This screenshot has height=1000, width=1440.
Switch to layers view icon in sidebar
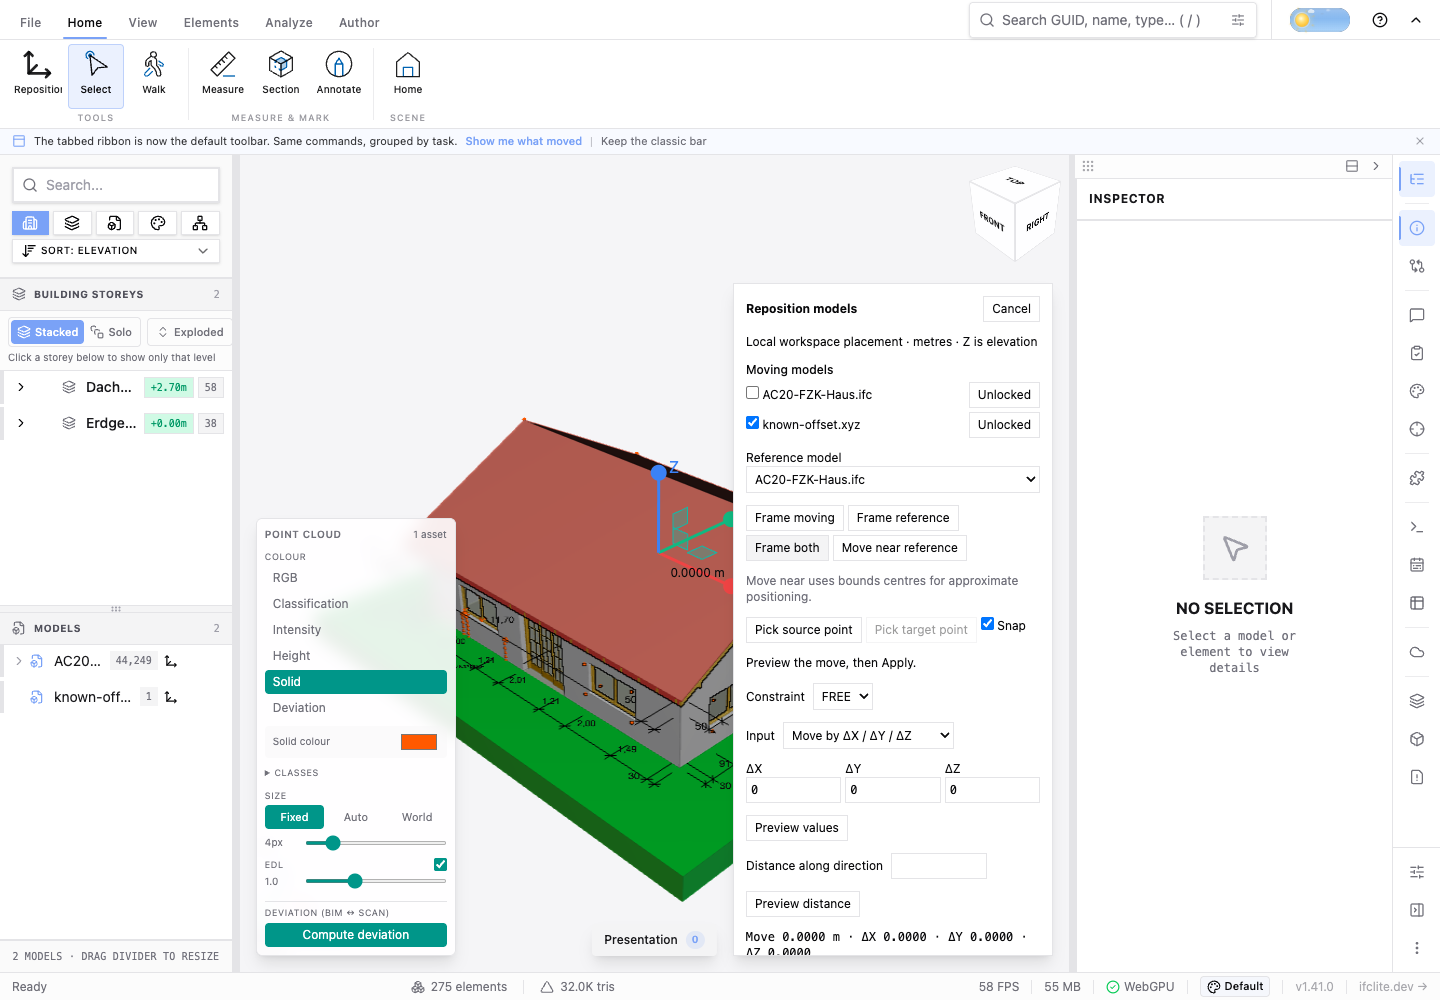[x=72, y=223]
